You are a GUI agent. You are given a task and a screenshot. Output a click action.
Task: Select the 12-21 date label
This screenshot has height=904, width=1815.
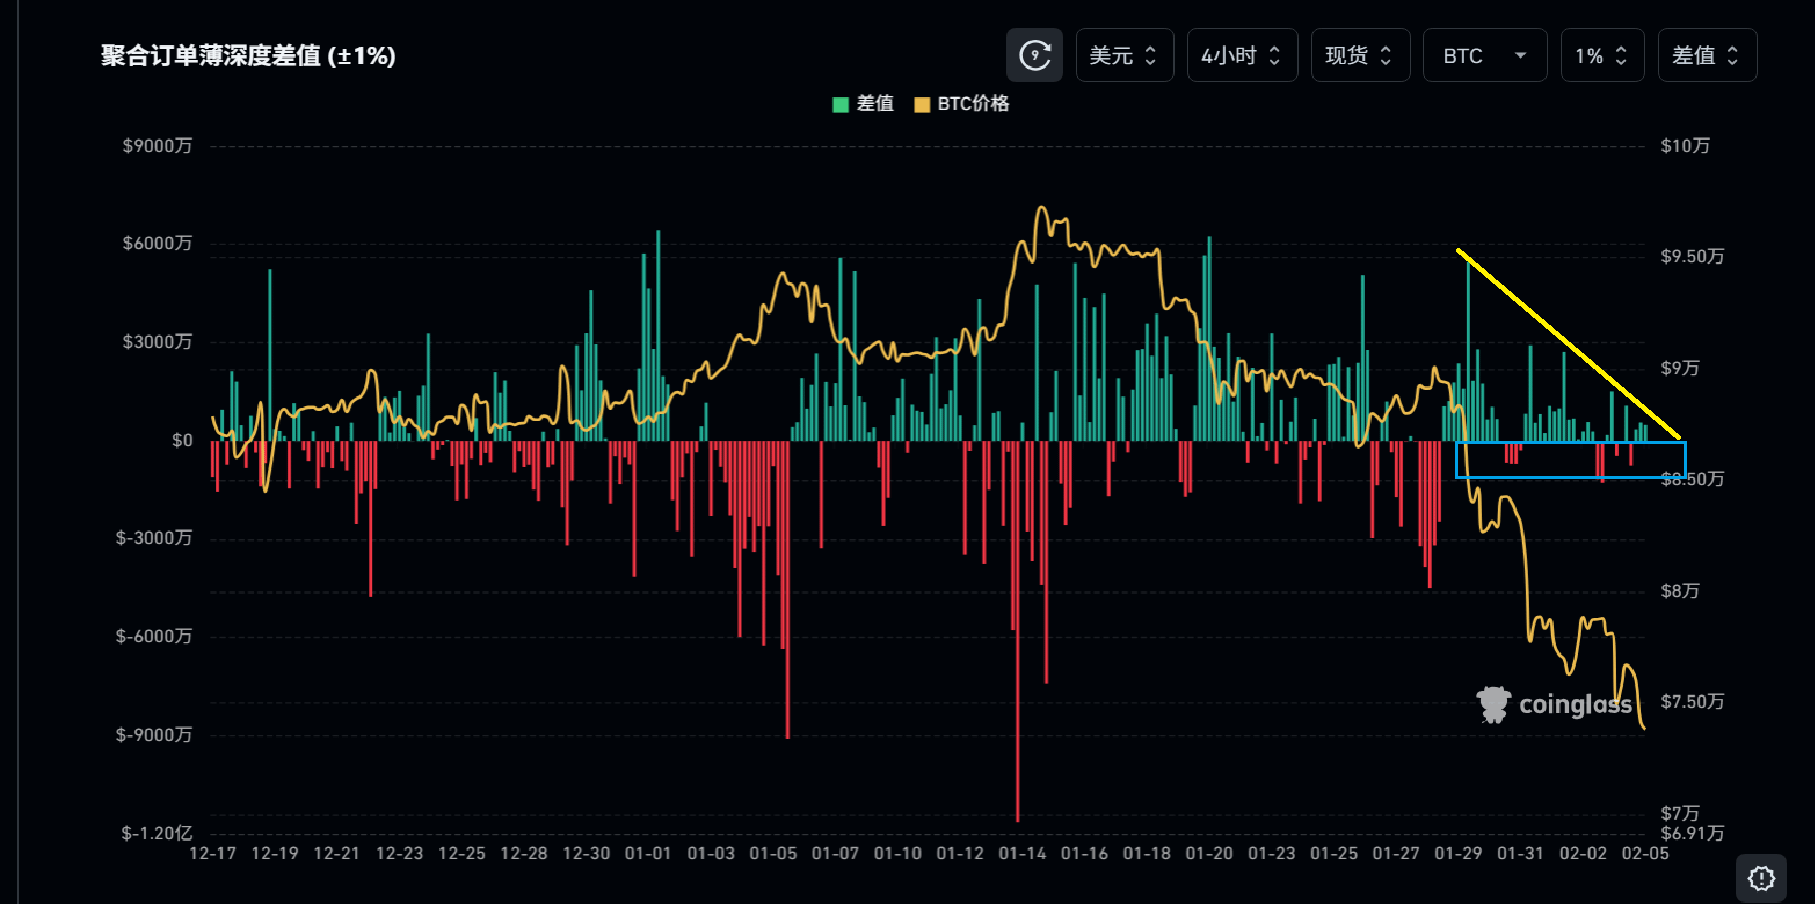337,853
